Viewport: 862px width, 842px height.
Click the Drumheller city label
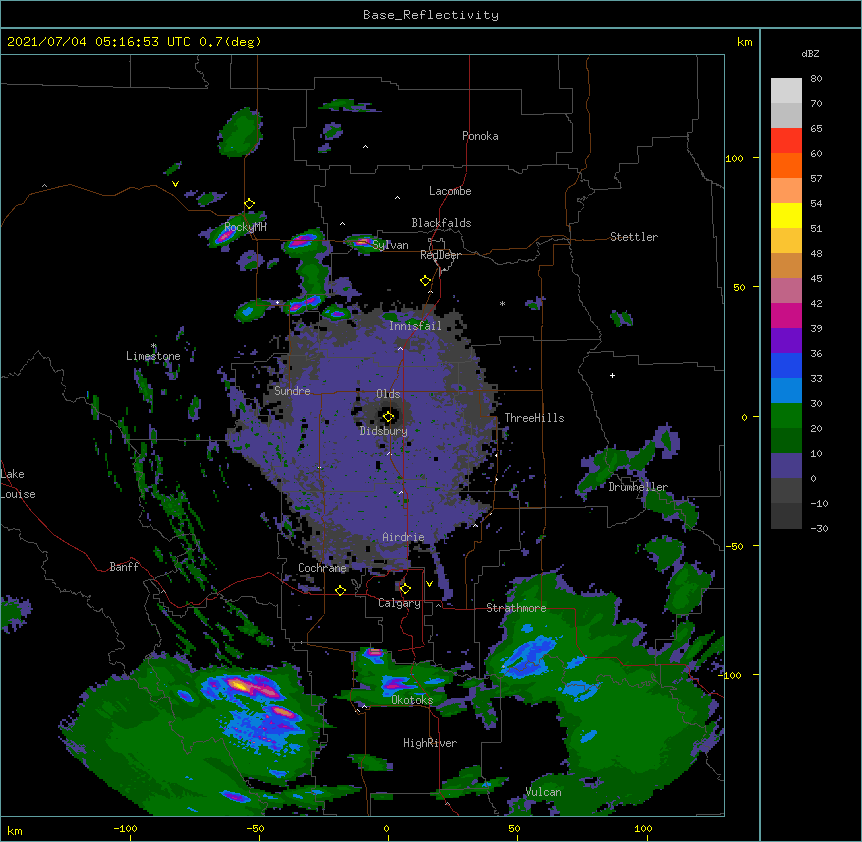tap(638, 487)
